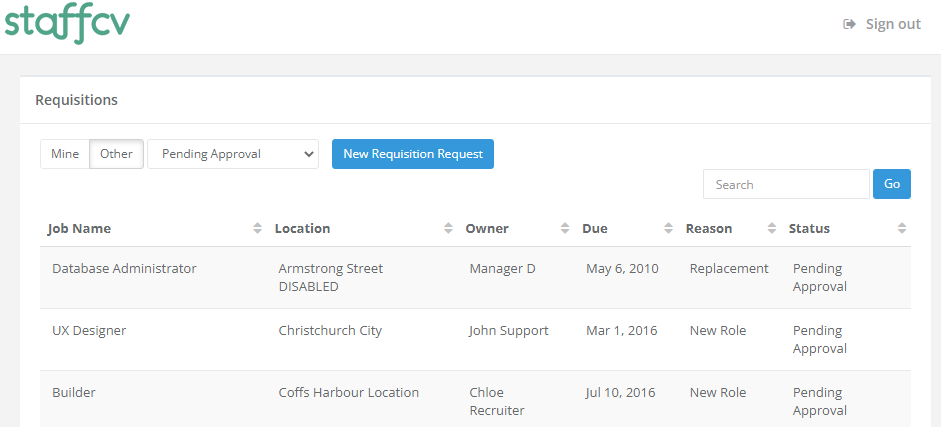Screen dimensions: 941x427
Task: Sort by Location column arrows
Action: pos(448,228)
